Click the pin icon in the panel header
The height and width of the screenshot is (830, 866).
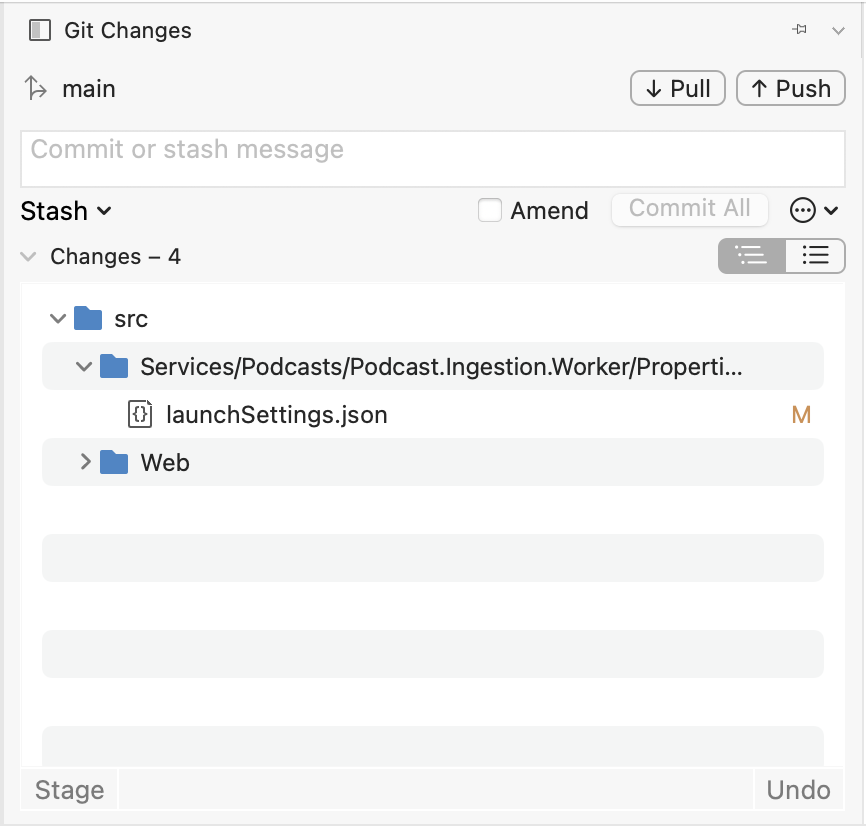799,30
